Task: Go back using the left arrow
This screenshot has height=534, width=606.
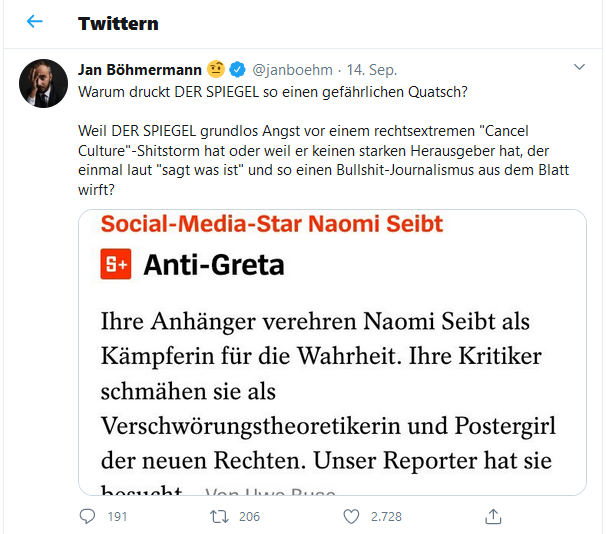Action: coord(34,23)
